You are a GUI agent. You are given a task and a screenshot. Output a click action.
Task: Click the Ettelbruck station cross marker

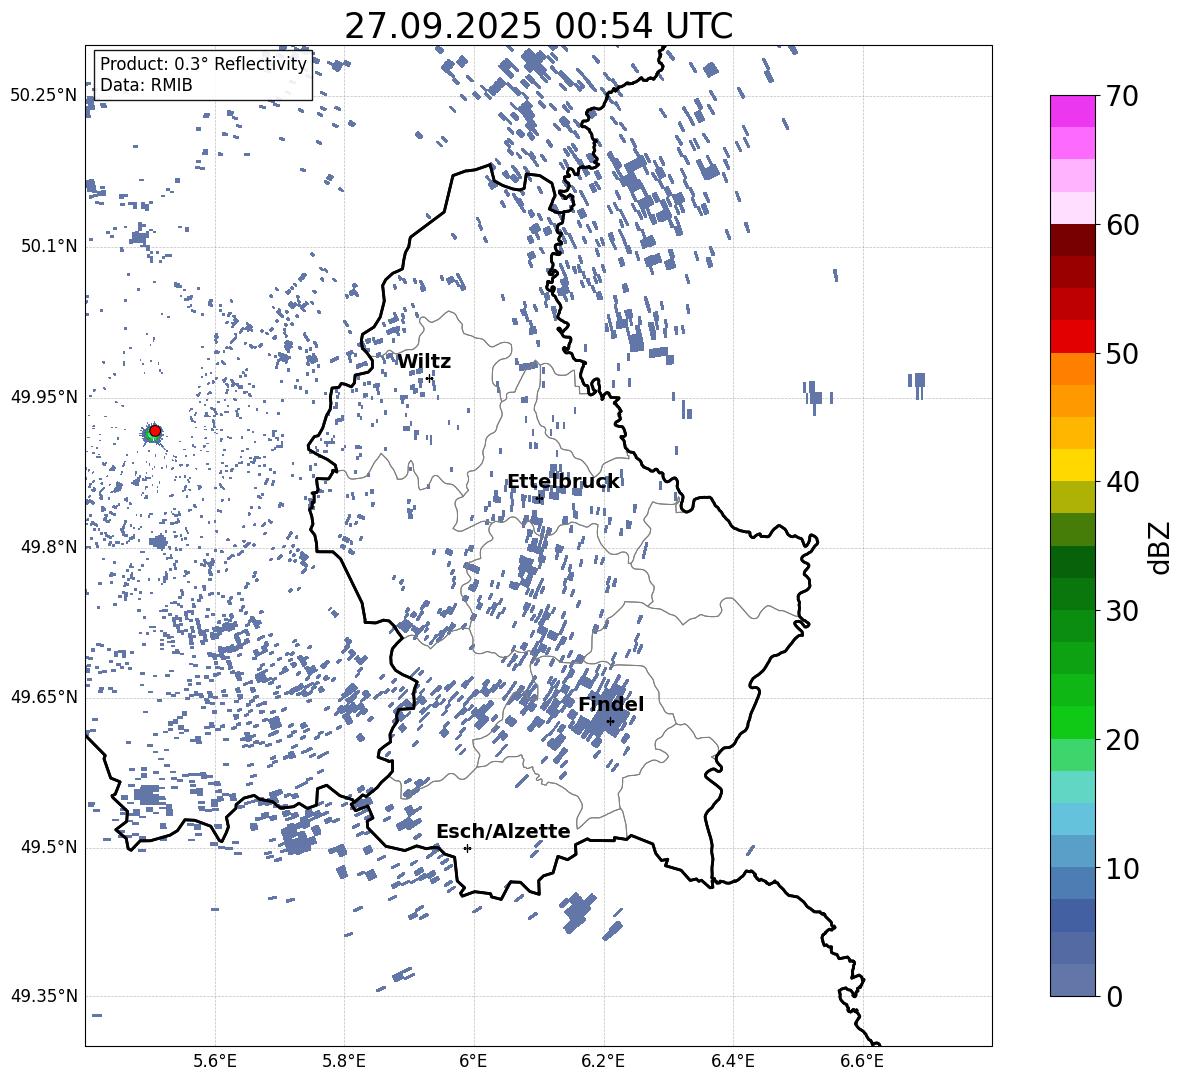click(539, 497)
